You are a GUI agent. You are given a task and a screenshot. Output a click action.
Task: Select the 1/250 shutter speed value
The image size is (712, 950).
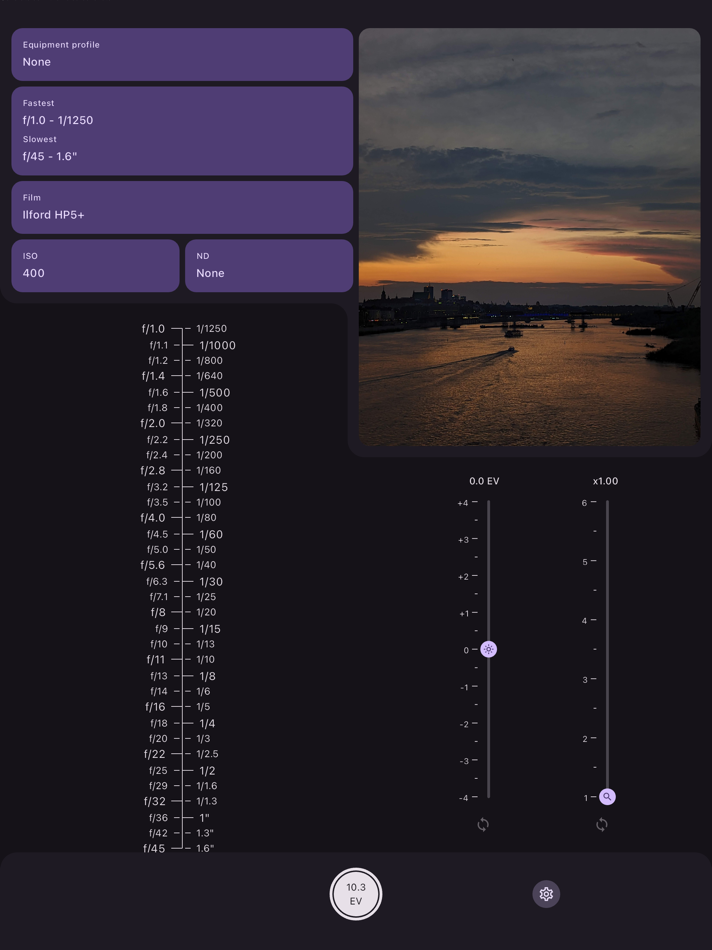215,440
